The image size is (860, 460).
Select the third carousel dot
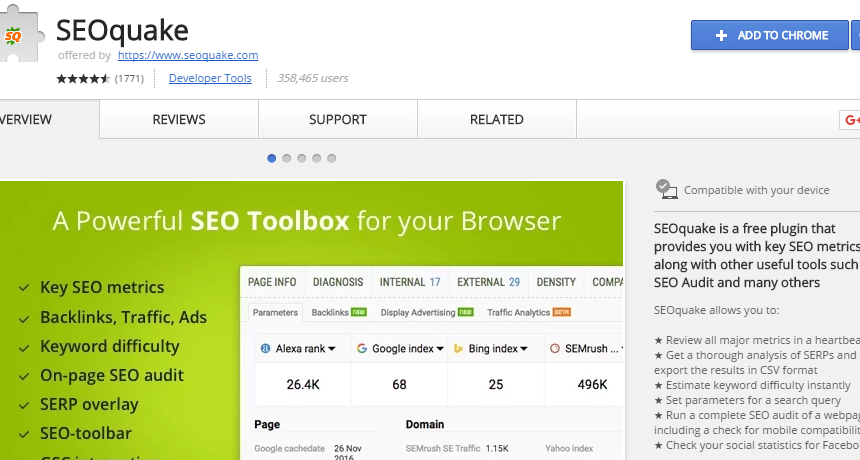[302, 158]
